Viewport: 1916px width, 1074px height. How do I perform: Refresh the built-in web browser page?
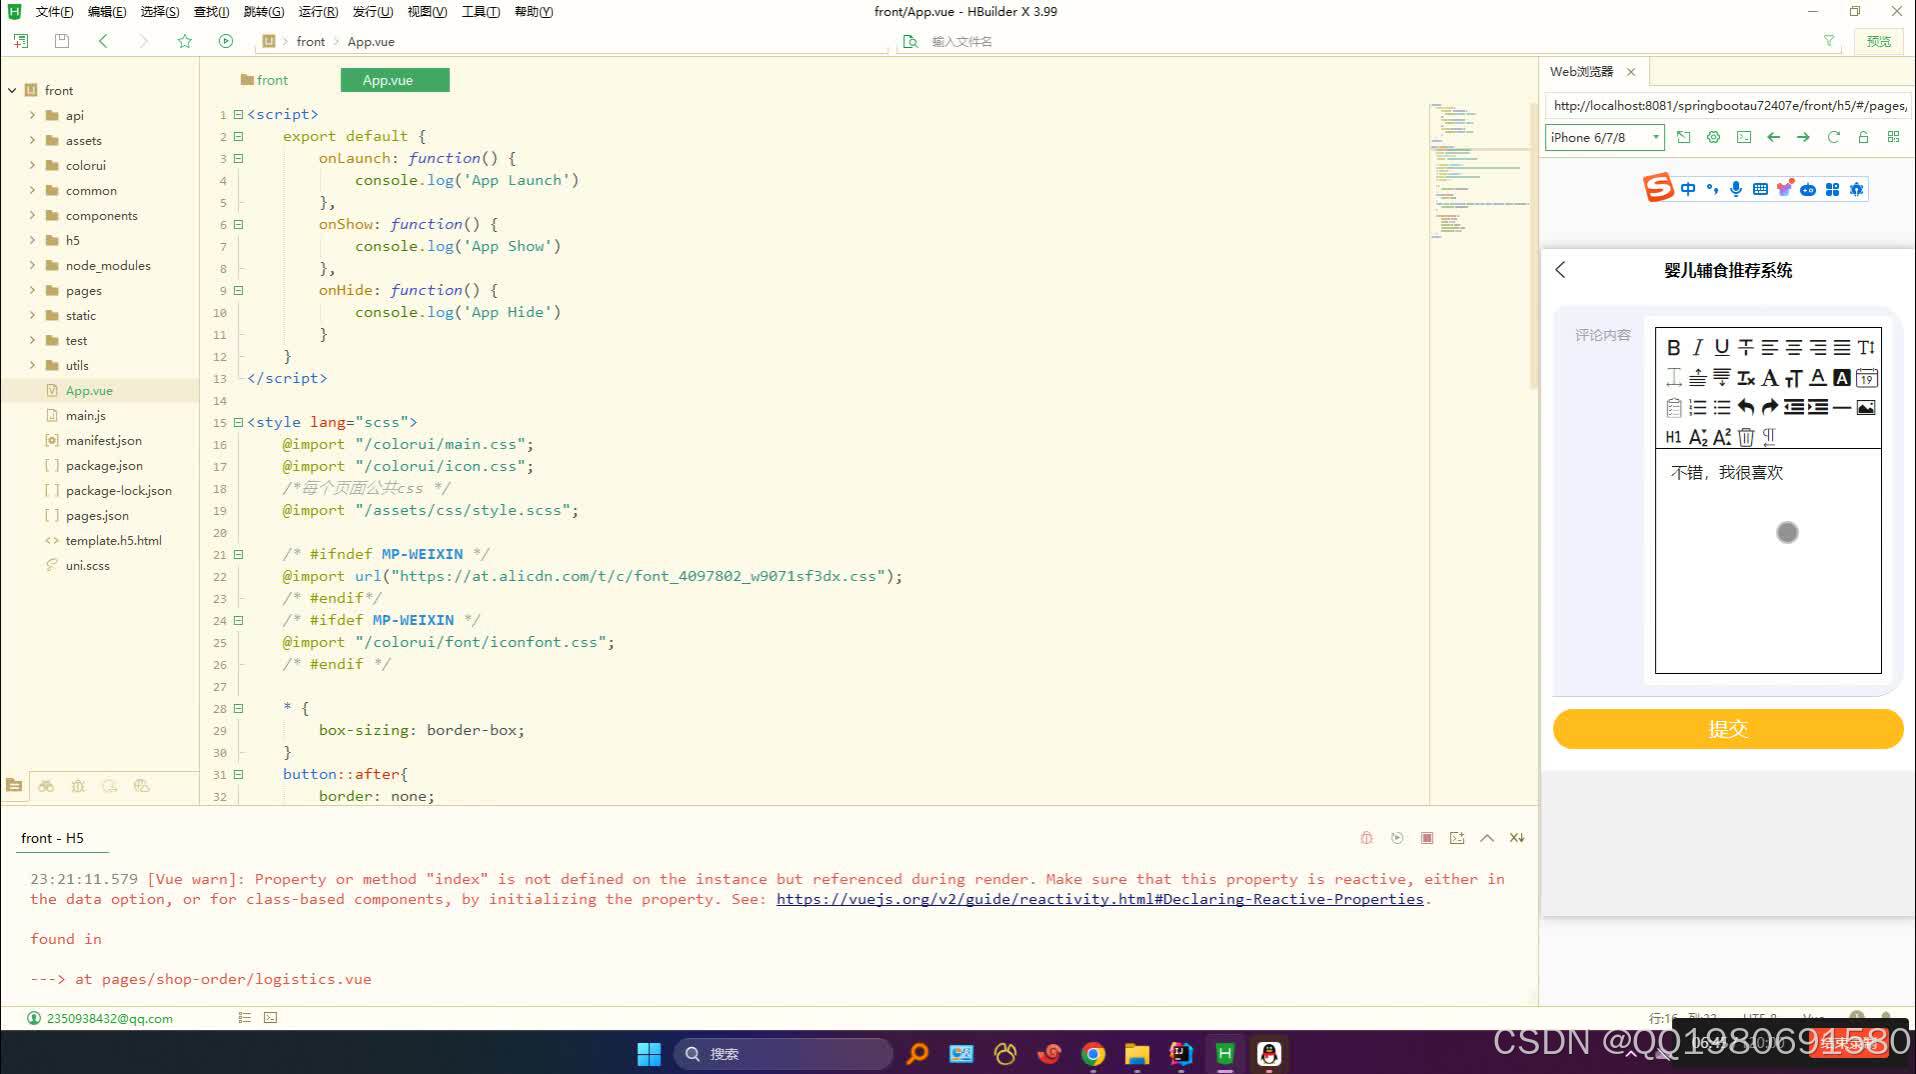pyautogui.click(x=1833, y=137)
